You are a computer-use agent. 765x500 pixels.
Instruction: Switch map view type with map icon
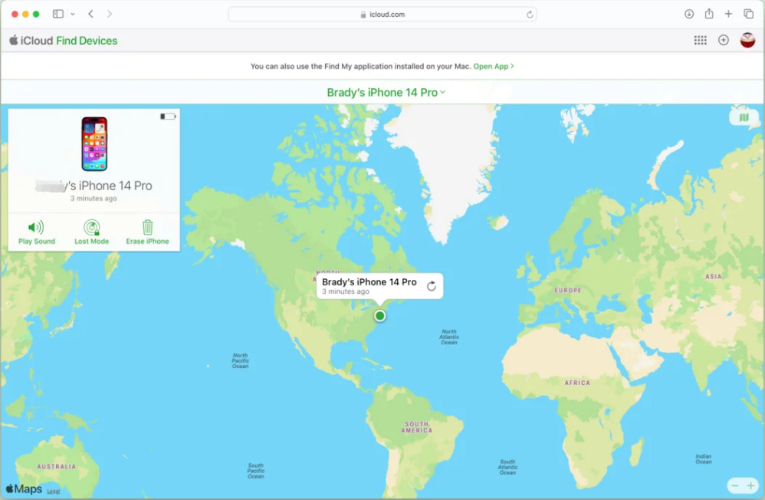click(743, 117)
